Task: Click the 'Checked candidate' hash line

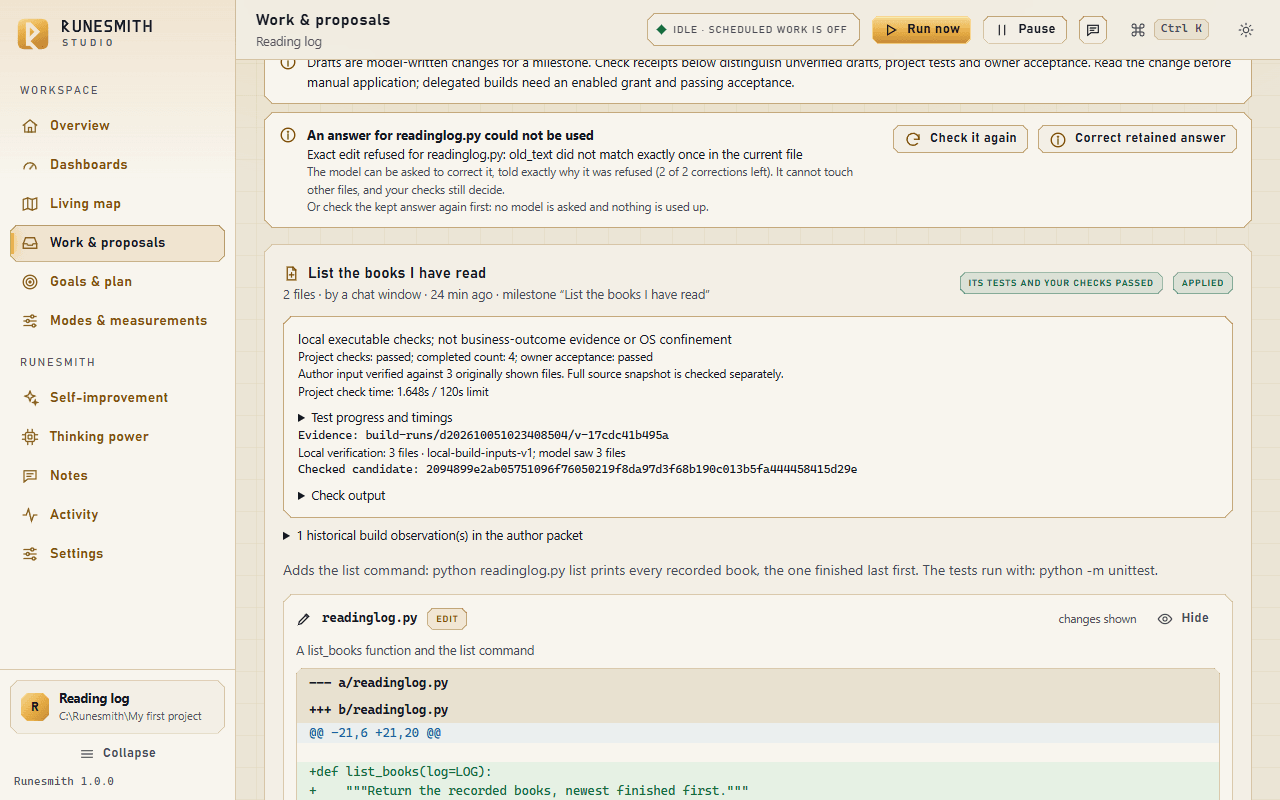Action: click(577, 470)
